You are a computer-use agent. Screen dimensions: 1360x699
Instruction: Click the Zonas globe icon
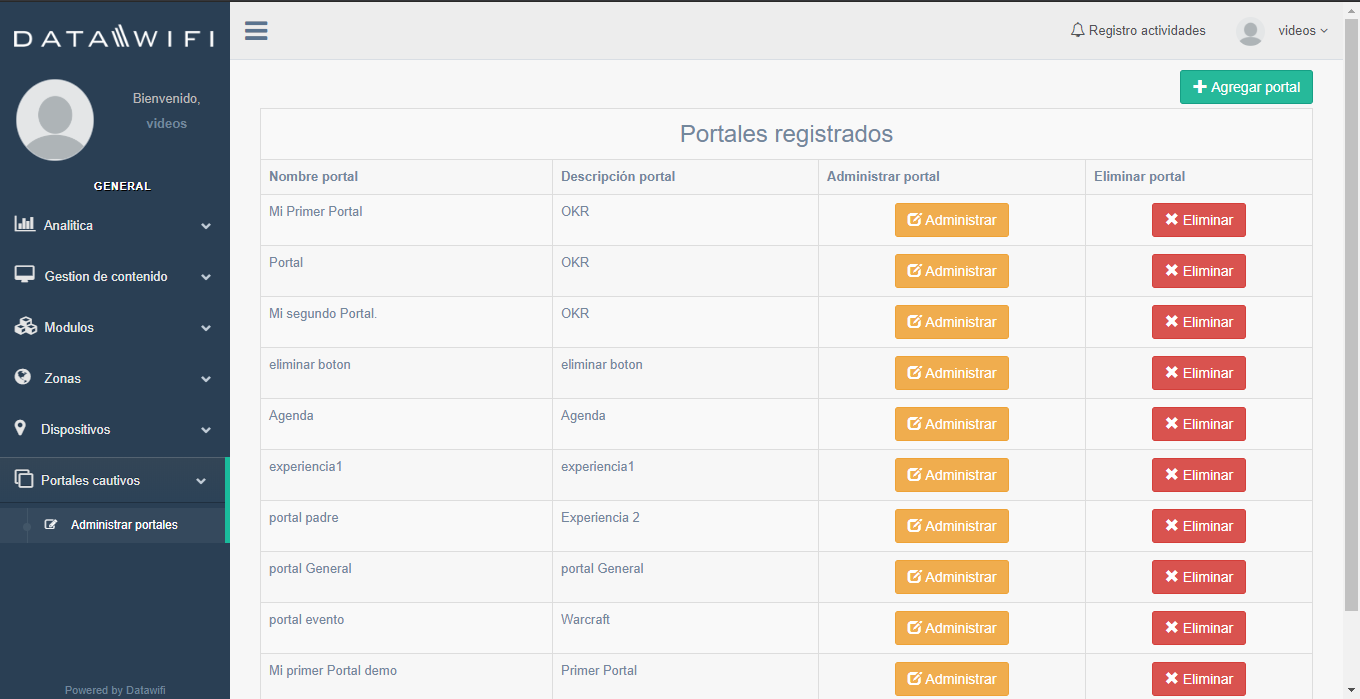click(x=23, y=377)
